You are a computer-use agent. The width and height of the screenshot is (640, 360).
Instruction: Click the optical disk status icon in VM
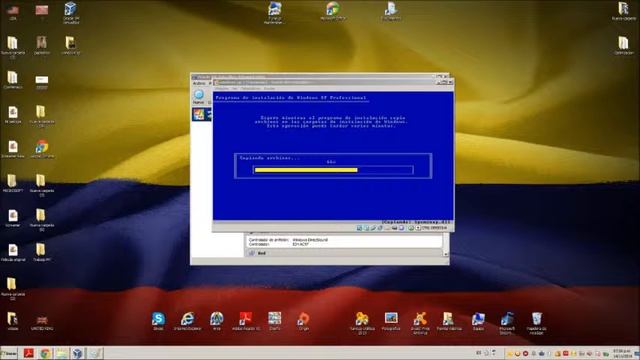[x=367, y=228]
